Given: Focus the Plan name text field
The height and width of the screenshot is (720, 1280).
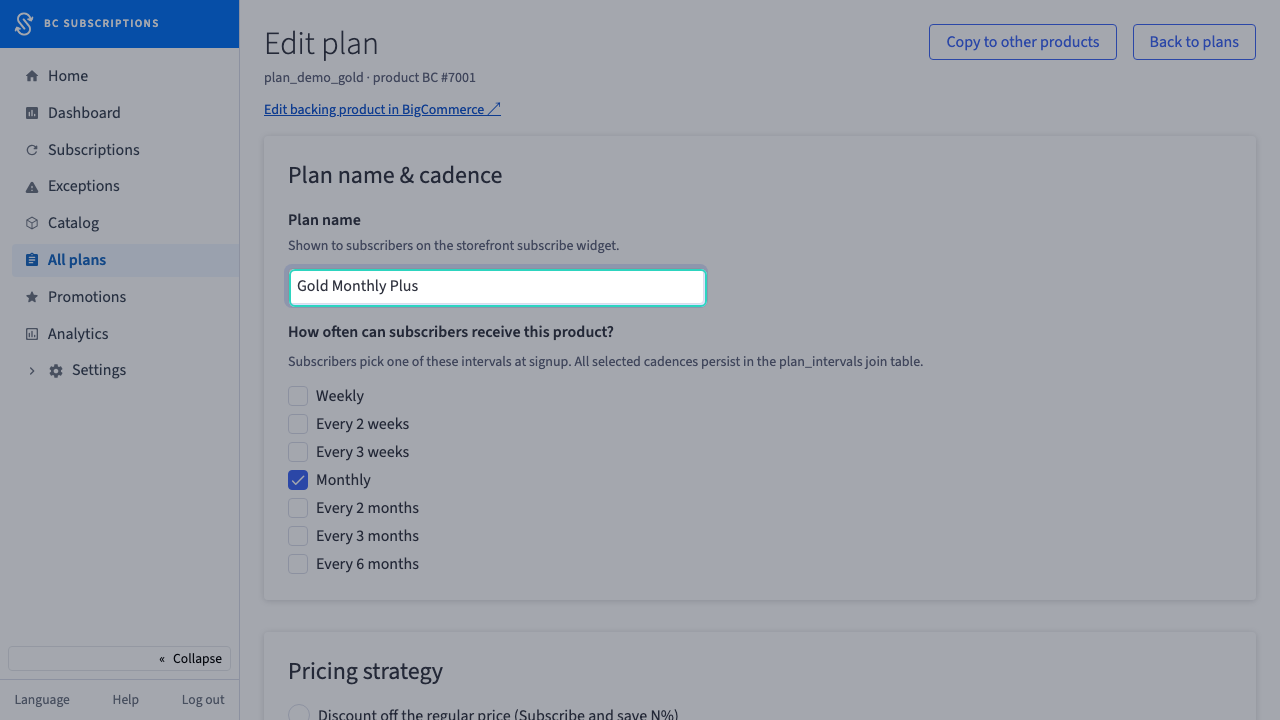Looking at the screenshot, I should 497,287.
